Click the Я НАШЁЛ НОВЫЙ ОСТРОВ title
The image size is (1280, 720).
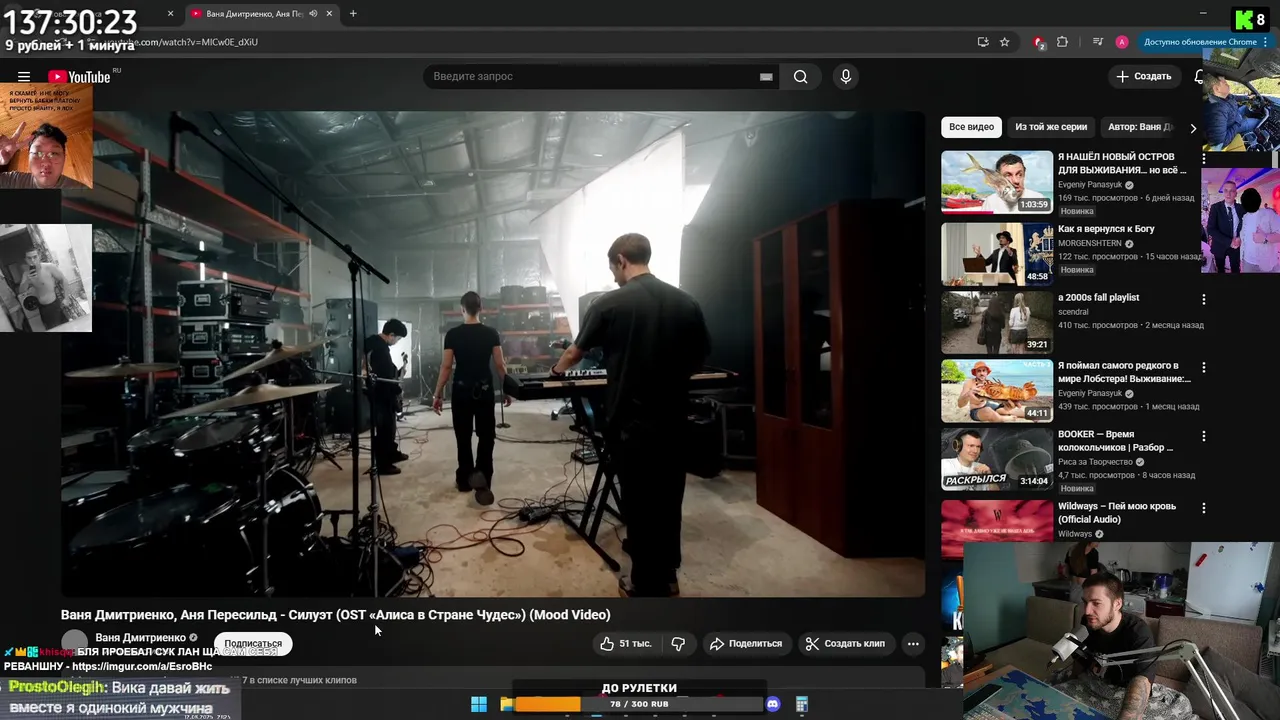tap(1123, 164)
